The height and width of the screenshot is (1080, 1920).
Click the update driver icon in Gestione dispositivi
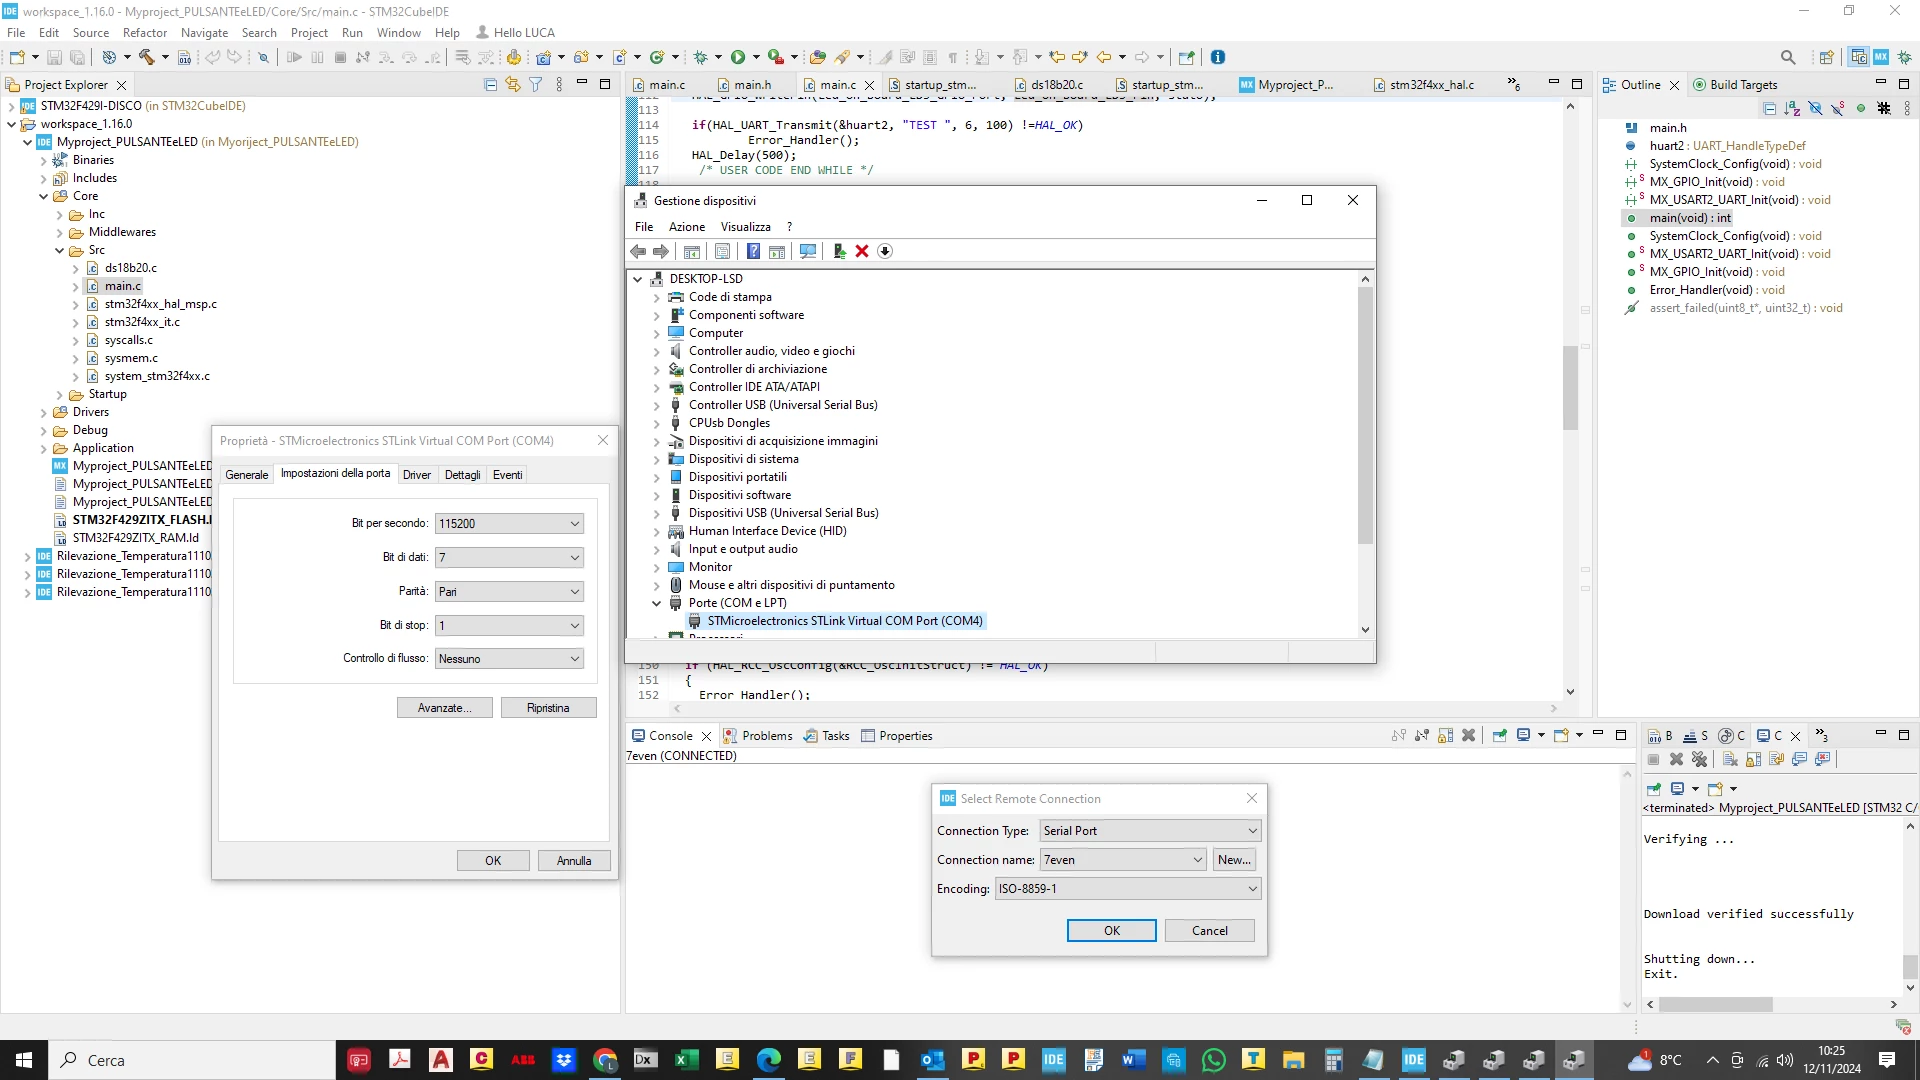coord(840,251)
